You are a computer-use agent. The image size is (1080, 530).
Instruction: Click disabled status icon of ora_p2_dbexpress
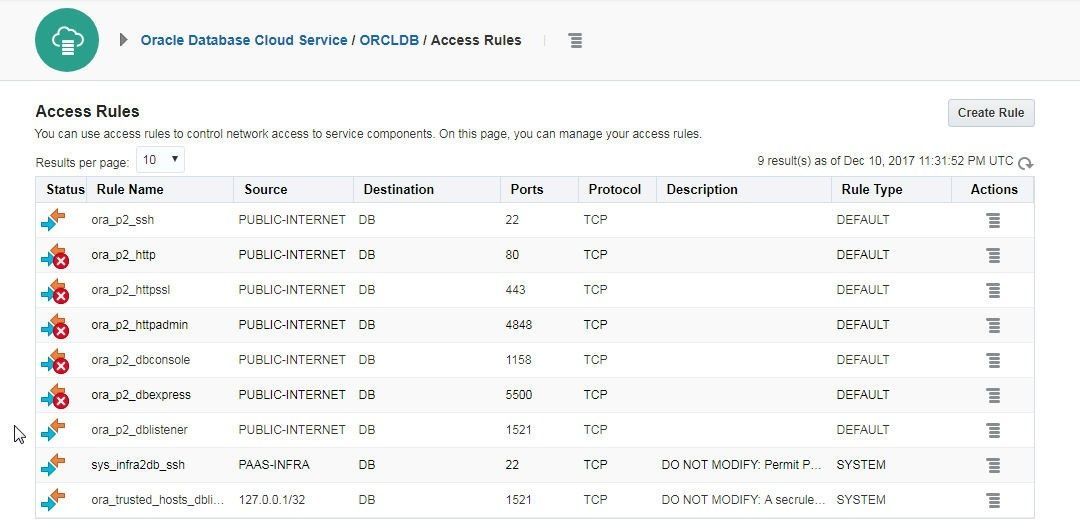pyautogui.click(x=55, y=397)
